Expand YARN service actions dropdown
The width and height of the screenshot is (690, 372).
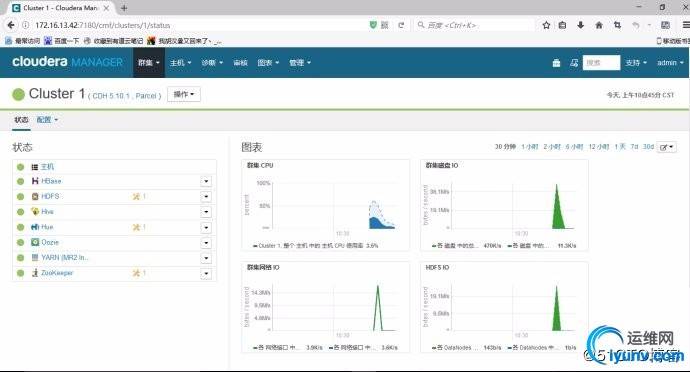click(206, 258)
